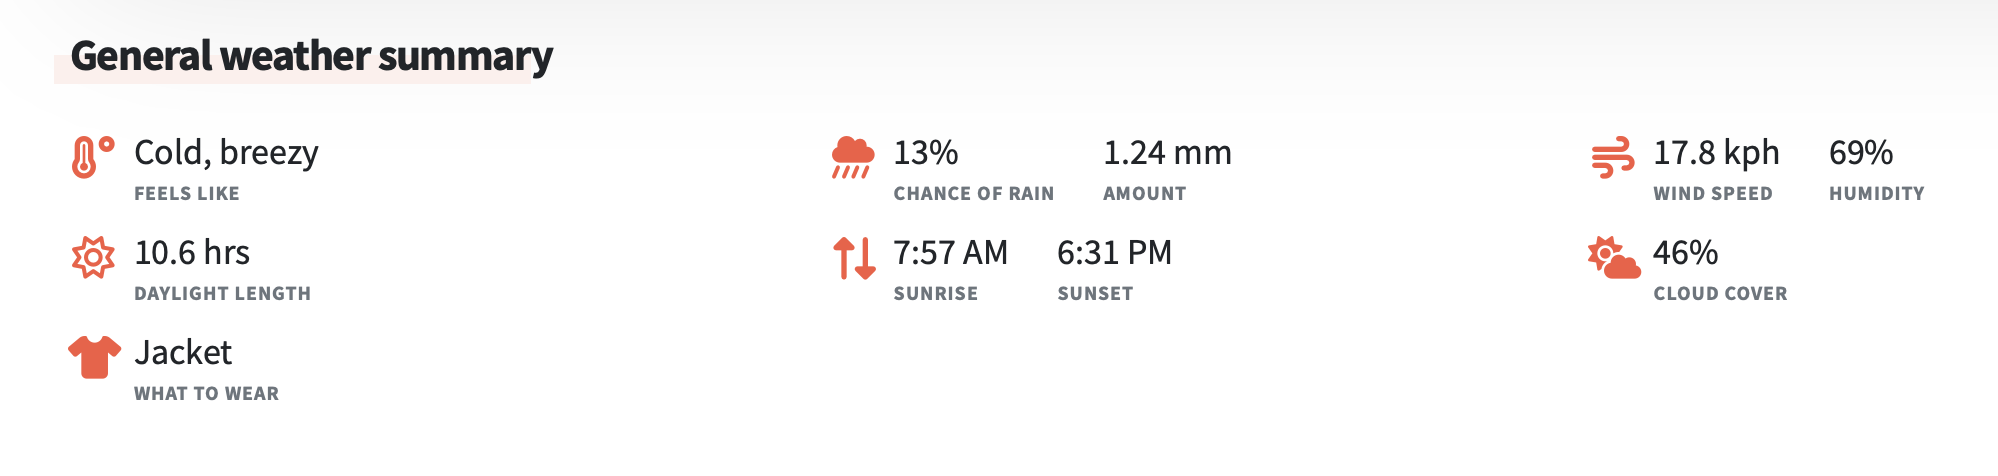
Task: Select the 'Cold, breezy' feels-like text
Action: (226, 153)
